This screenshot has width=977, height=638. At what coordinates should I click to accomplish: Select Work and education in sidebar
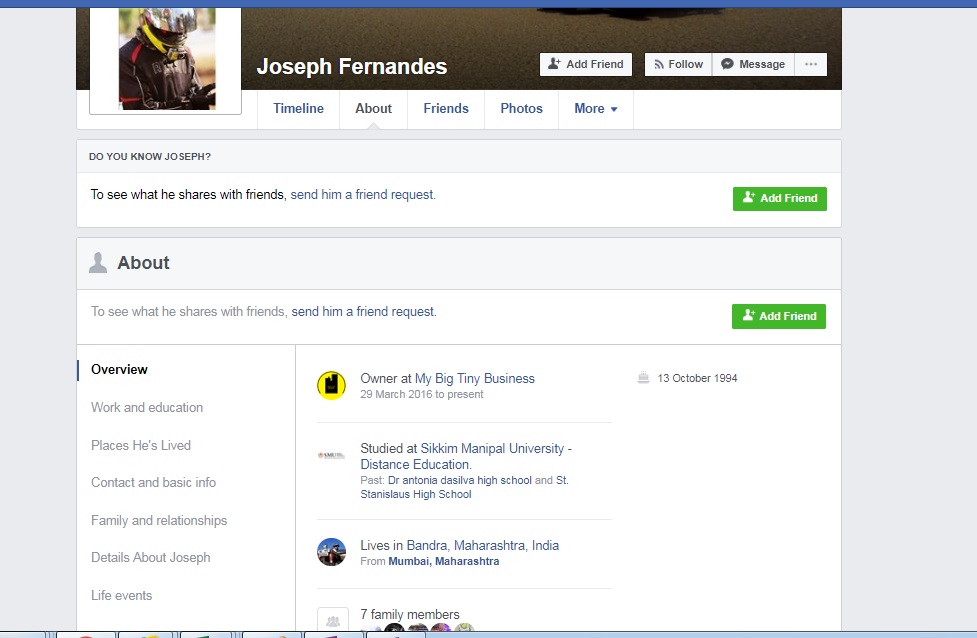[x=147, y=407]
